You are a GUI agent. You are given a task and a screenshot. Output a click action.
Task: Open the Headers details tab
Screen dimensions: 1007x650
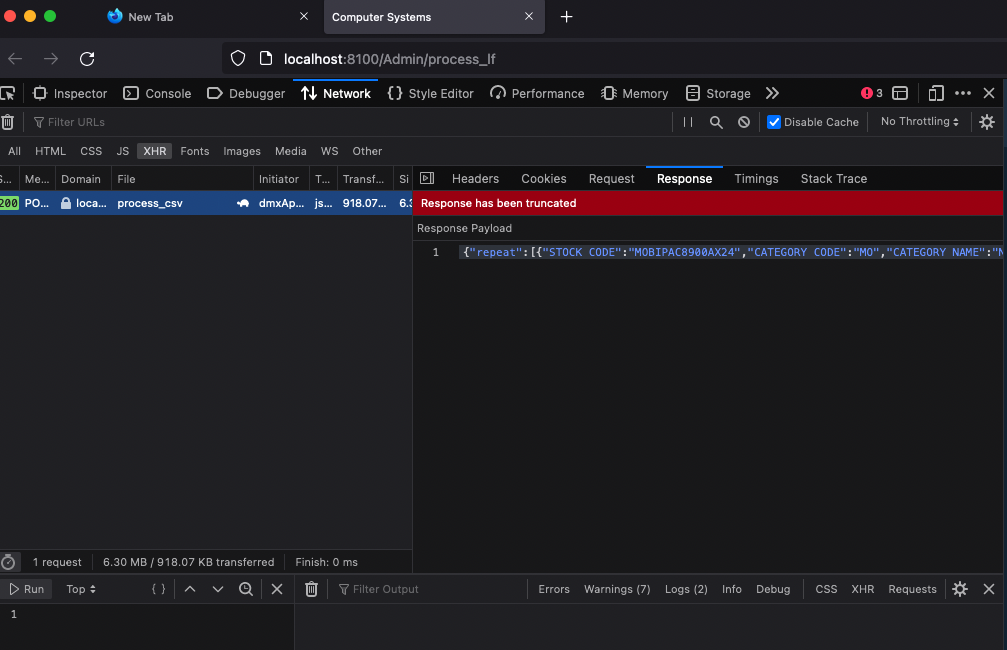[475, 179]
